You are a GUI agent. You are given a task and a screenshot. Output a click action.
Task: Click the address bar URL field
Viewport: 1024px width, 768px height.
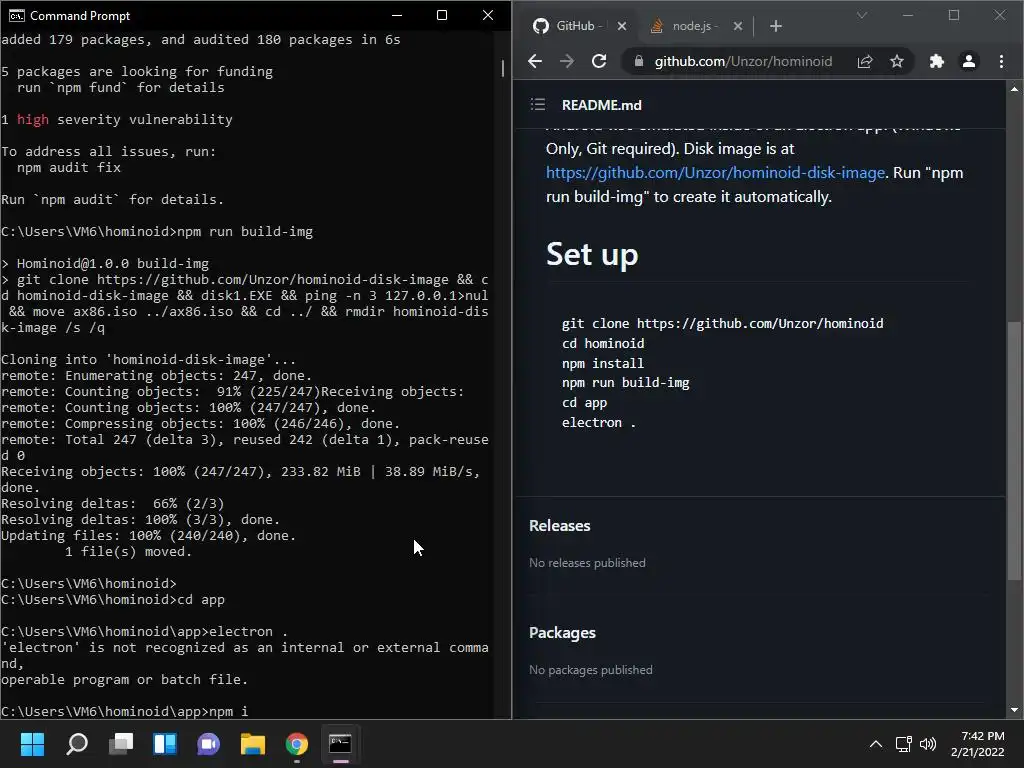point(743,61)
